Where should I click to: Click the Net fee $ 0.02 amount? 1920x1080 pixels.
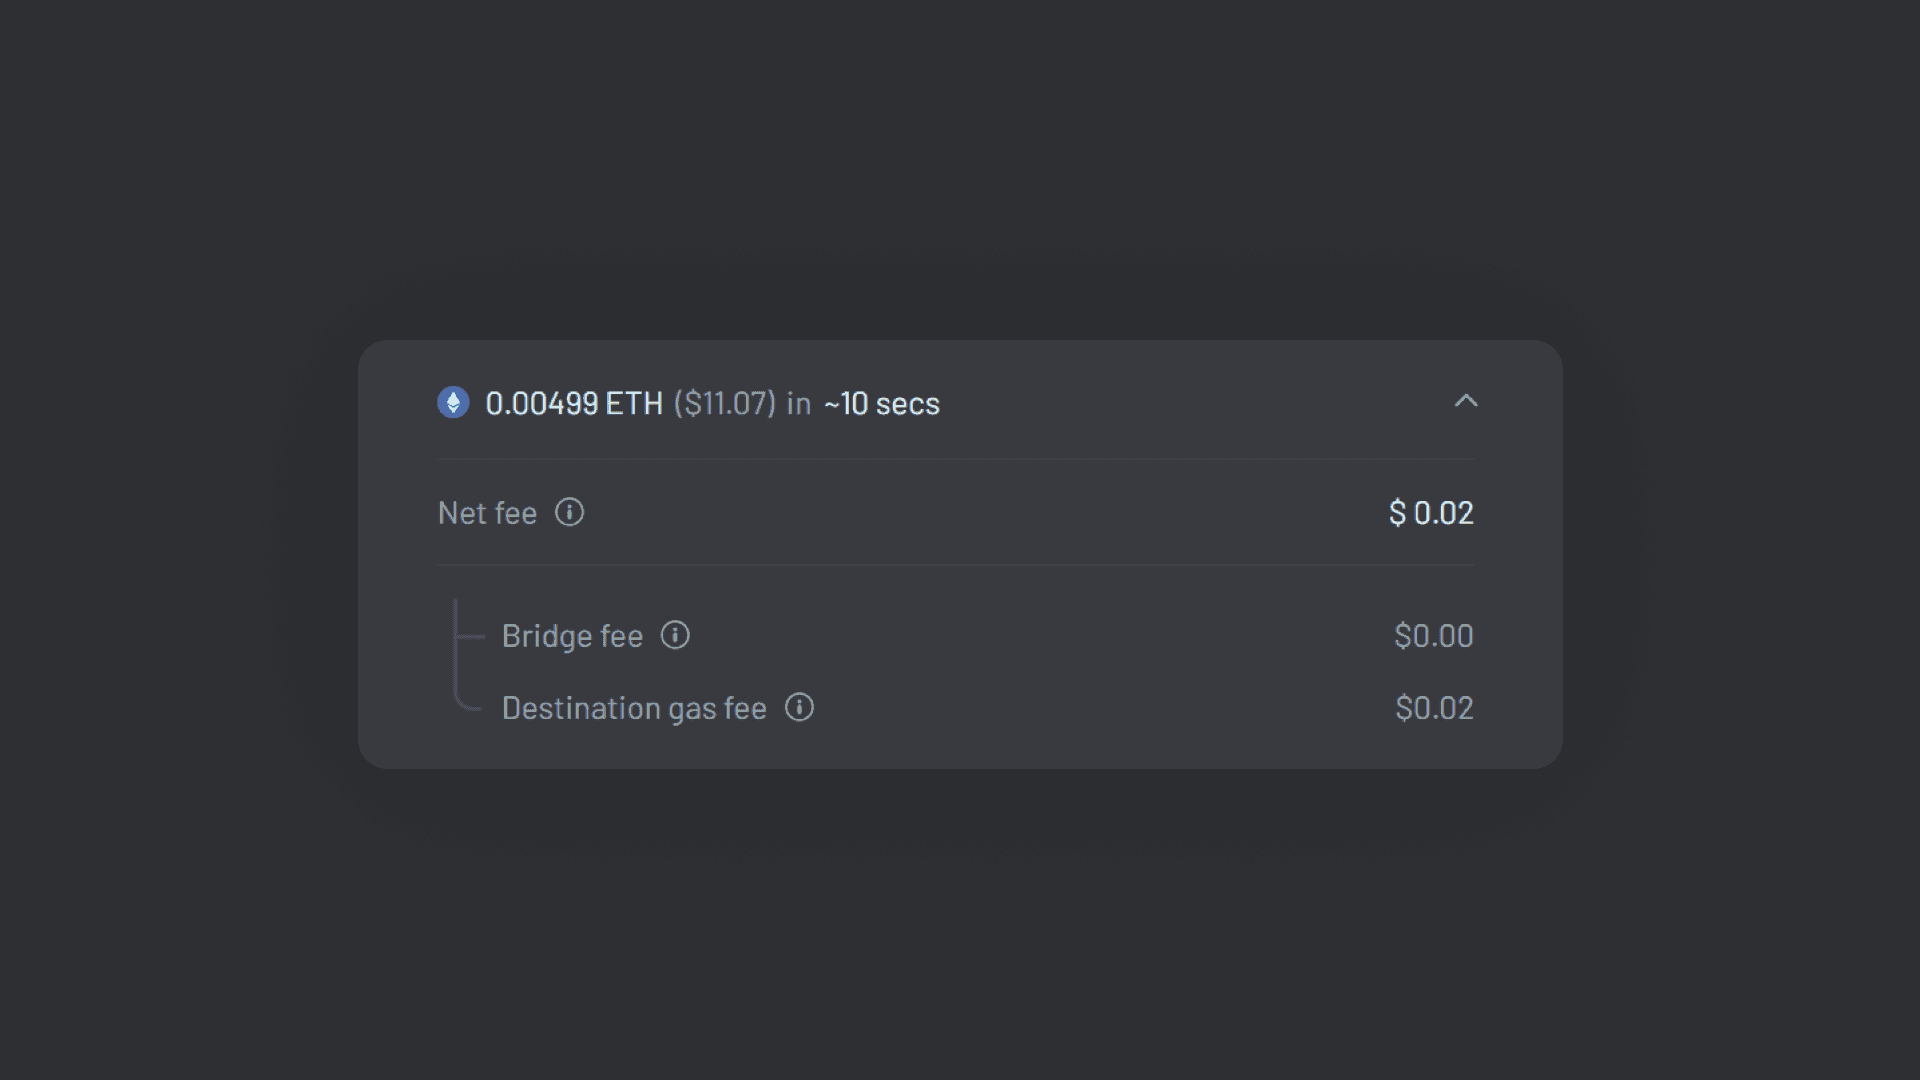[1431, 513]
